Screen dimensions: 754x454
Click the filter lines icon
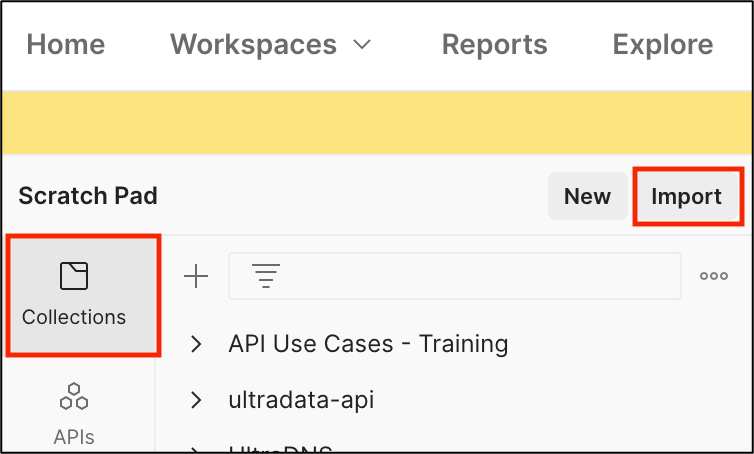[266, 276]
